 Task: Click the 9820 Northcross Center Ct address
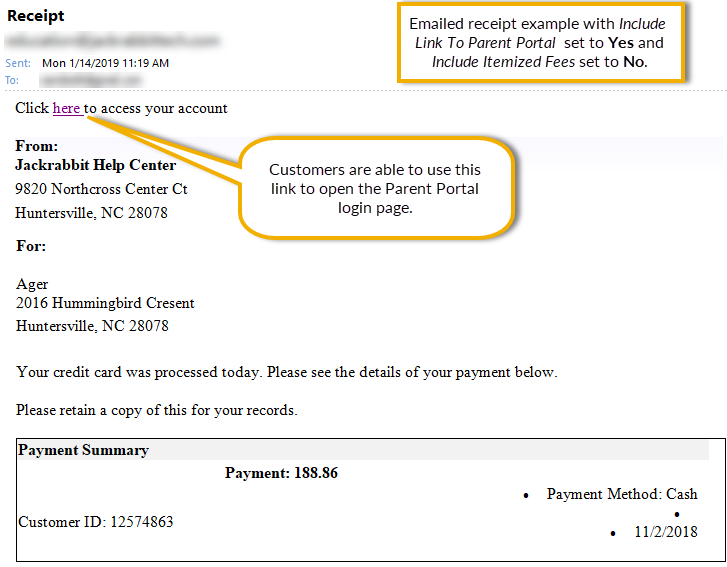[x=101, y=189]
